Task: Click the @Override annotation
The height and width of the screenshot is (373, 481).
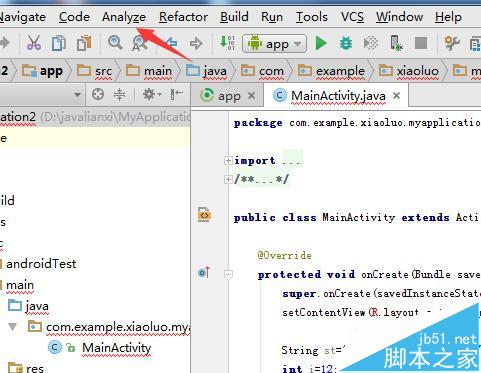Action: [284, 255]
